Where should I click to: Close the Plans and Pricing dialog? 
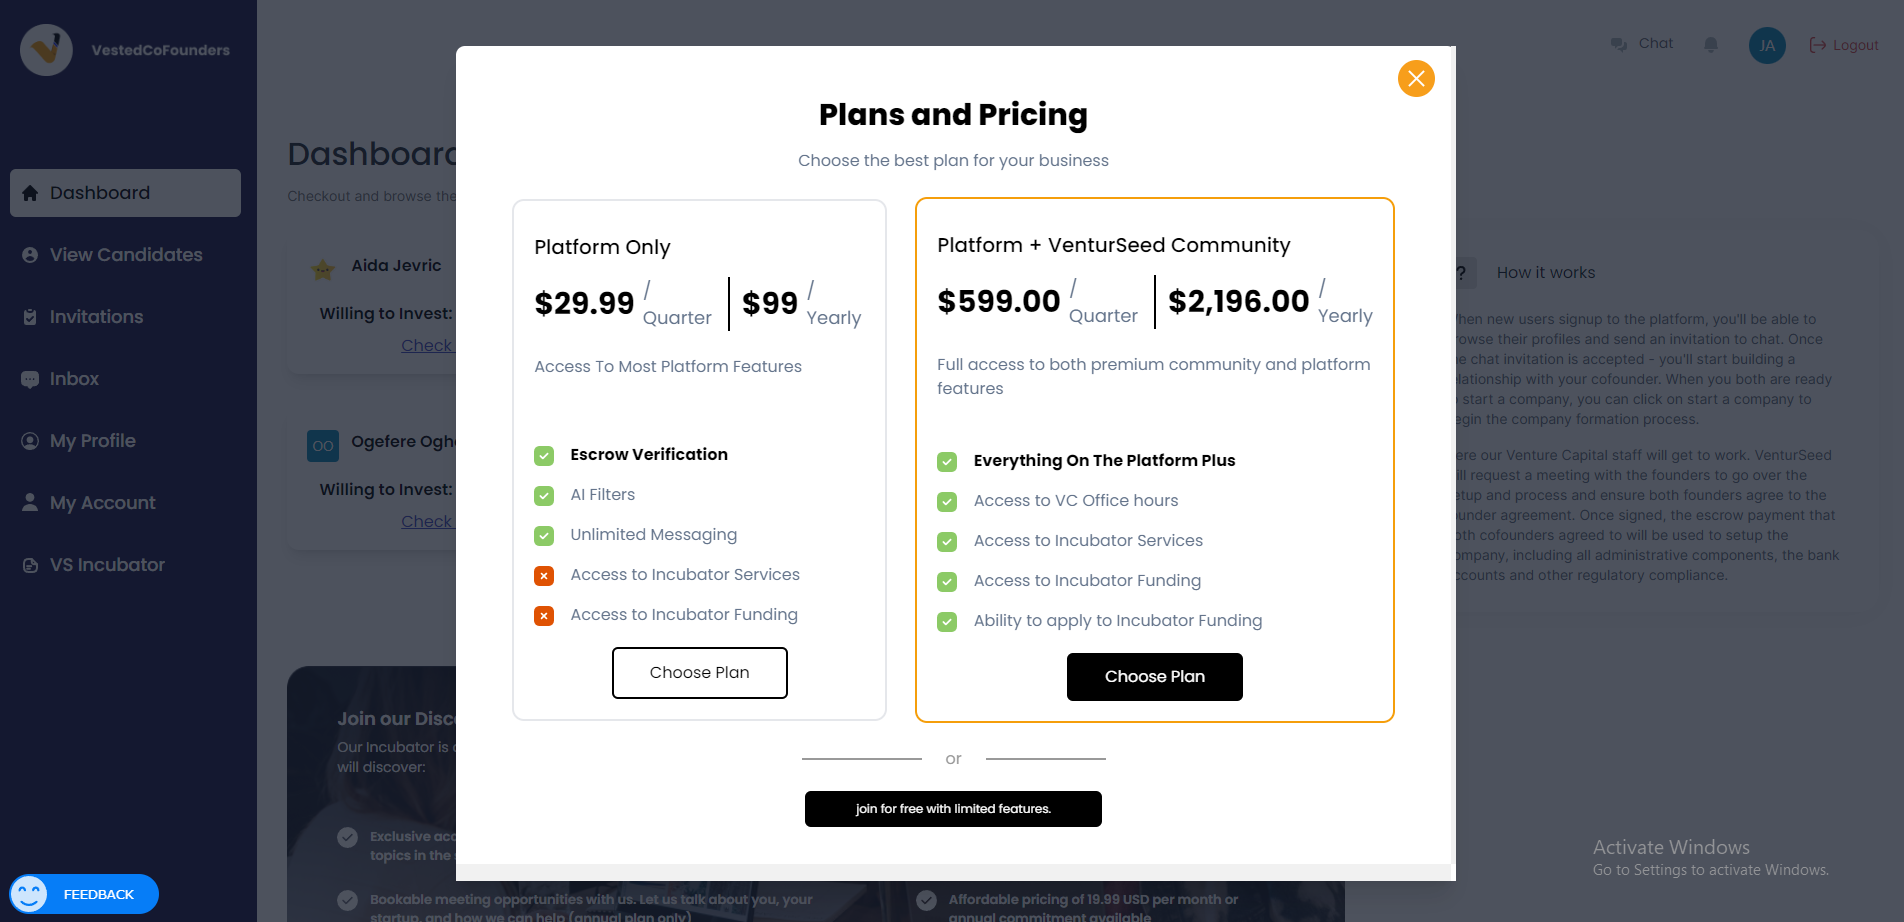[x=1416, y=78]
